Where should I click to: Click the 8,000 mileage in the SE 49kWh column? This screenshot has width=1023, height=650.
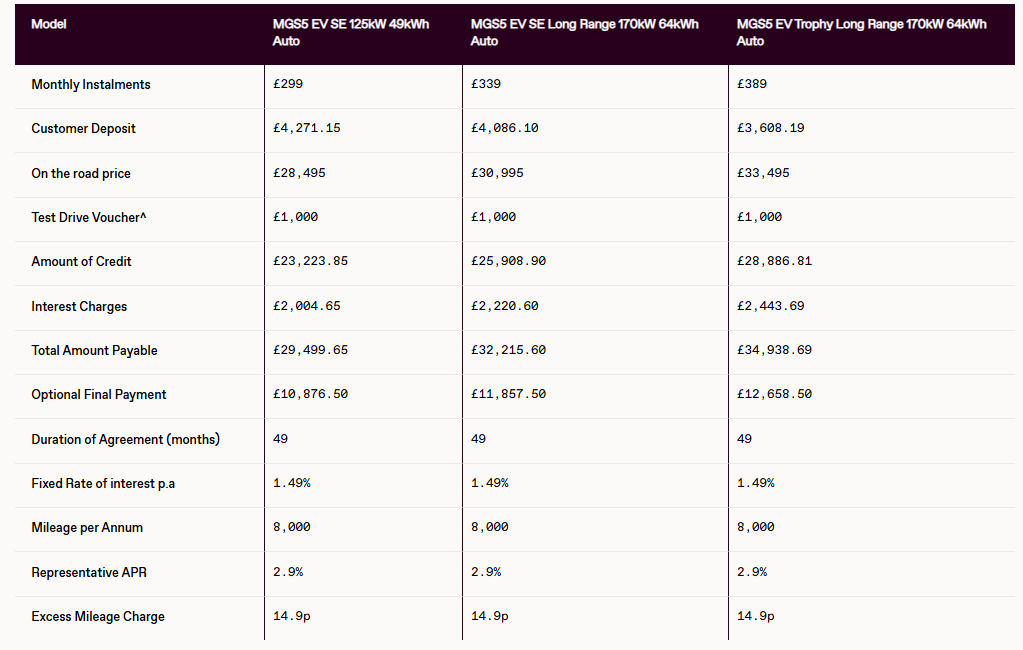click(292, 527)
